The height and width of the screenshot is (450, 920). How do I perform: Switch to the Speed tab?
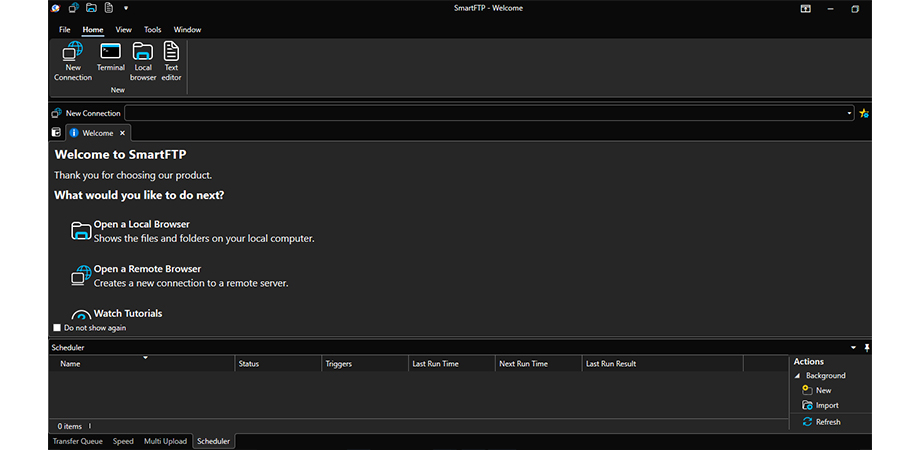pos(123,441)
